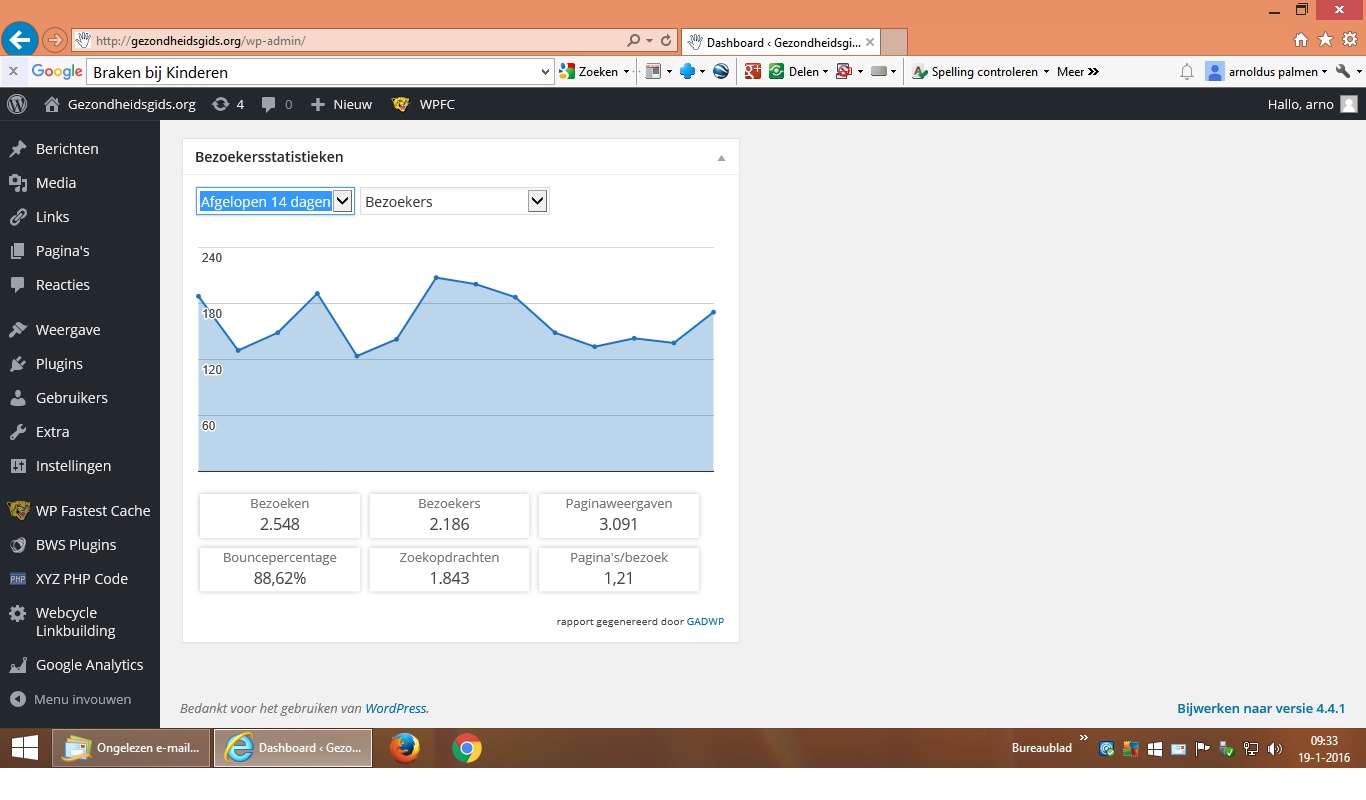Screen dimensions: 1366x800
Task: Click the Webcycle Linkbuilding gear icon
Action: (x=17, y=614)
